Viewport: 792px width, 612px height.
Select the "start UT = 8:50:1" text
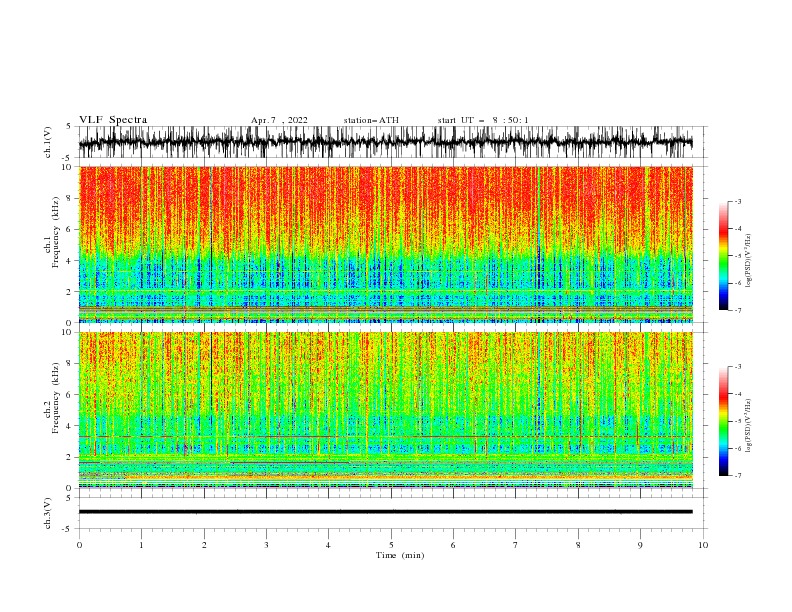(483, 120)
